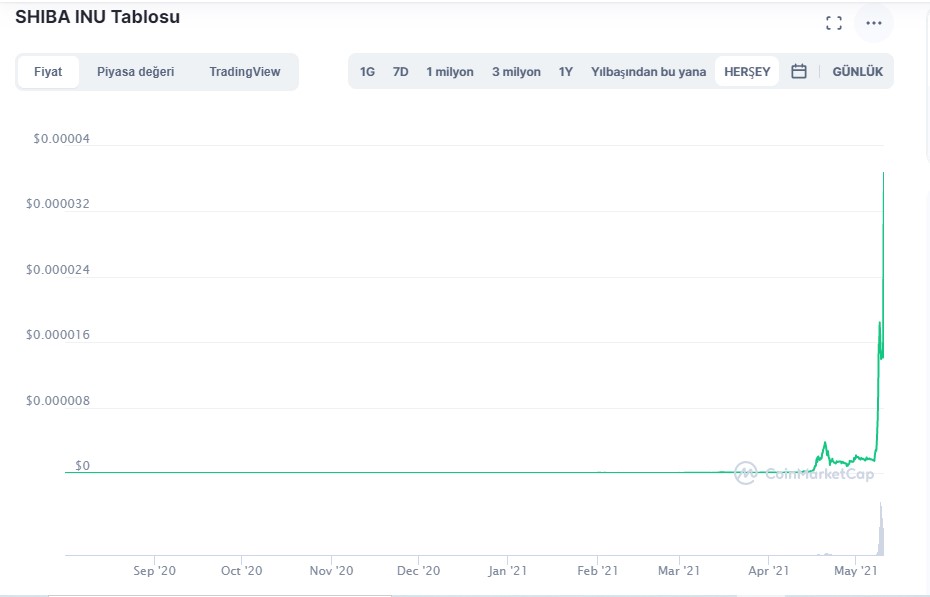
Task: Switch to Piyasa değeri tab
Action: click(135, 72)
